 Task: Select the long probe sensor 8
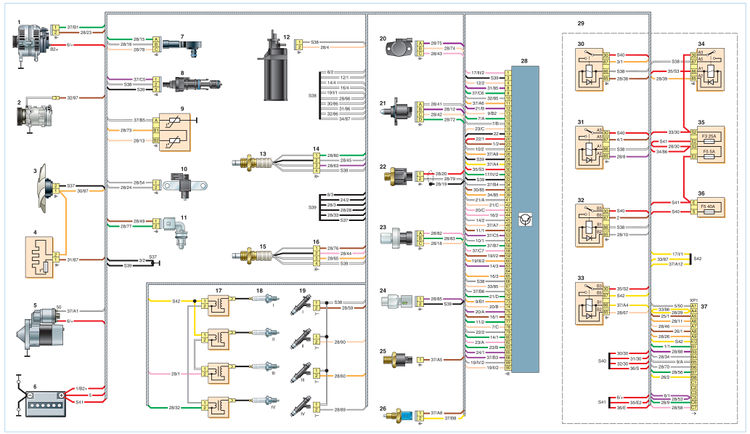point(191,84)
